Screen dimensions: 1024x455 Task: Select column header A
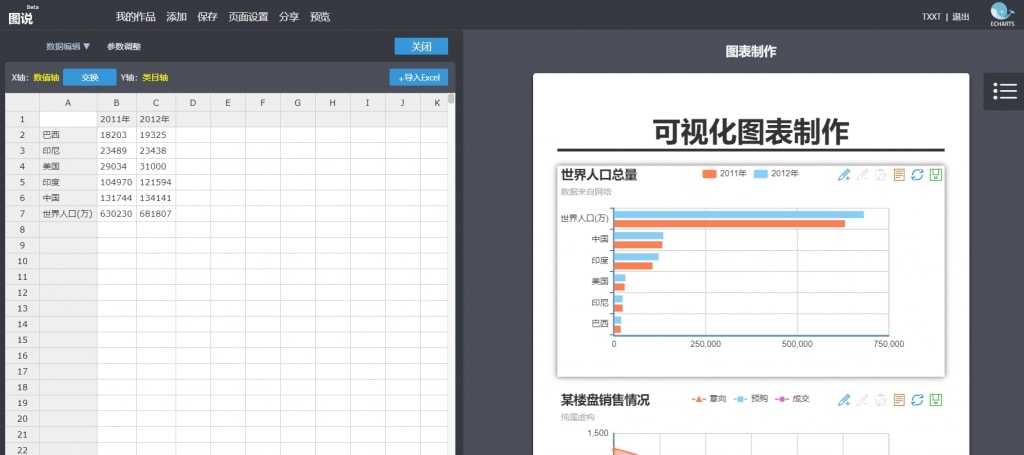click(x=68, y=102)
